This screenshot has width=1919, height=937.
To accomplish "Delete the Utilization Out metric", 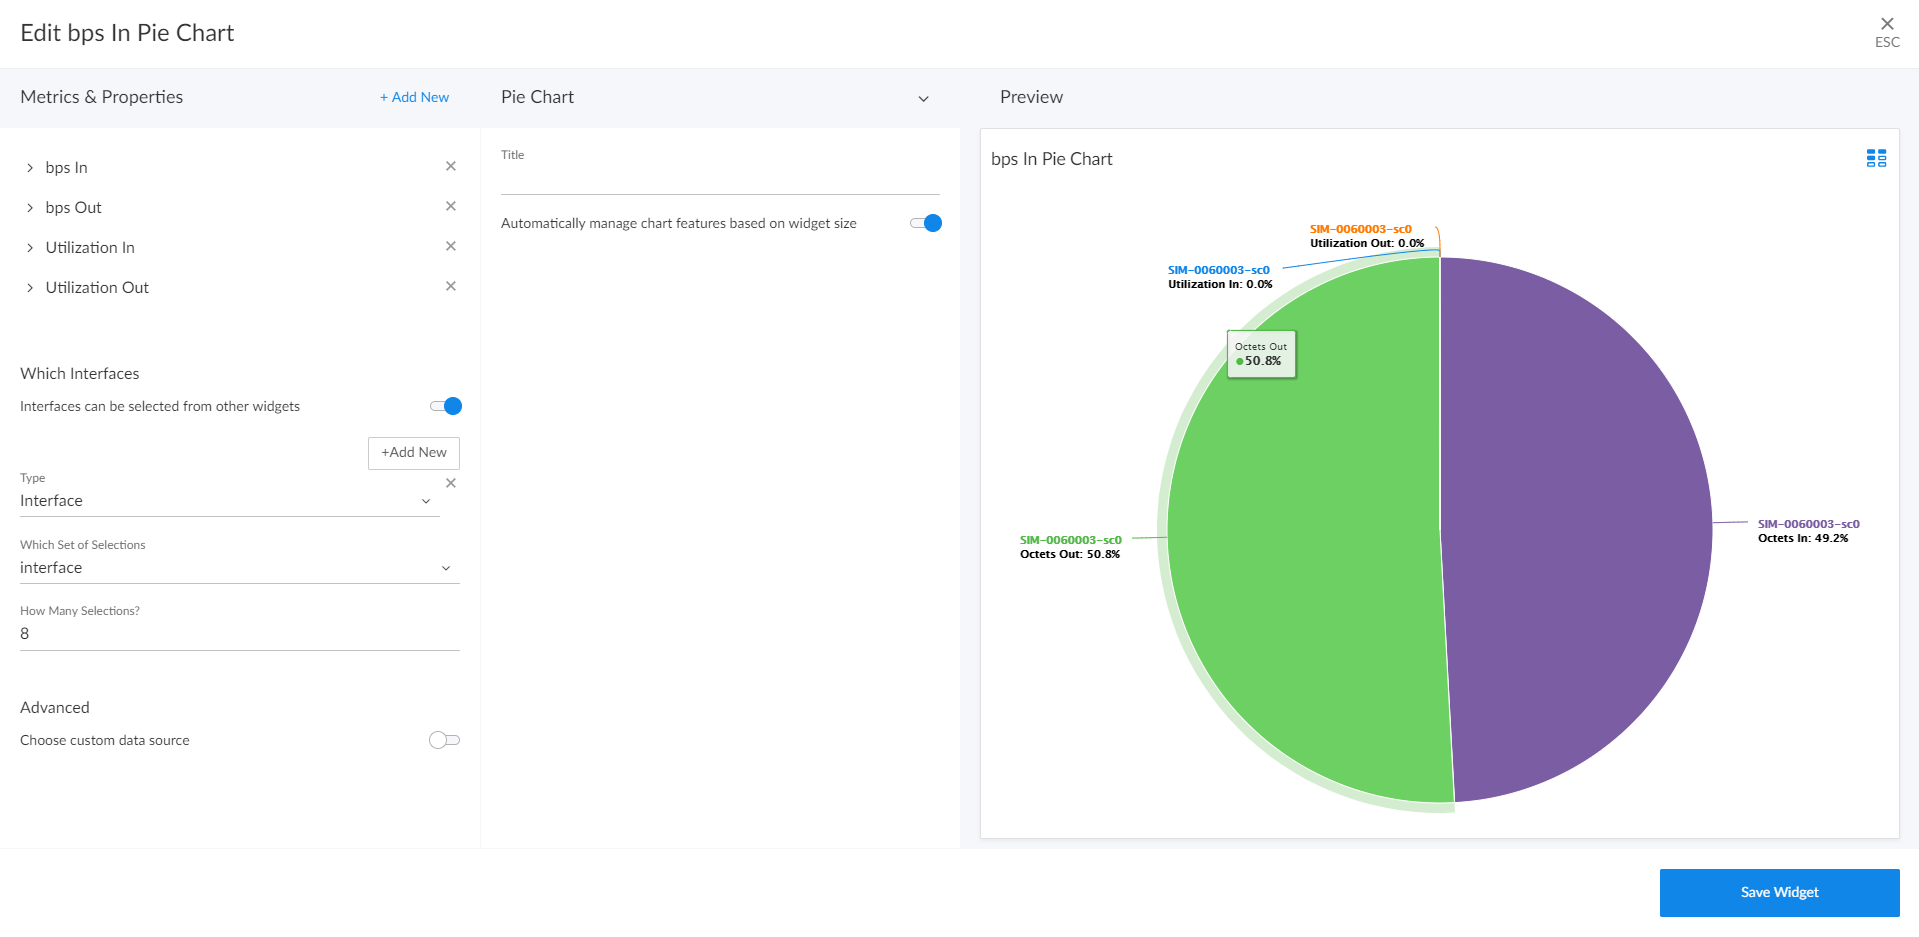I will (x=450, y=286).
